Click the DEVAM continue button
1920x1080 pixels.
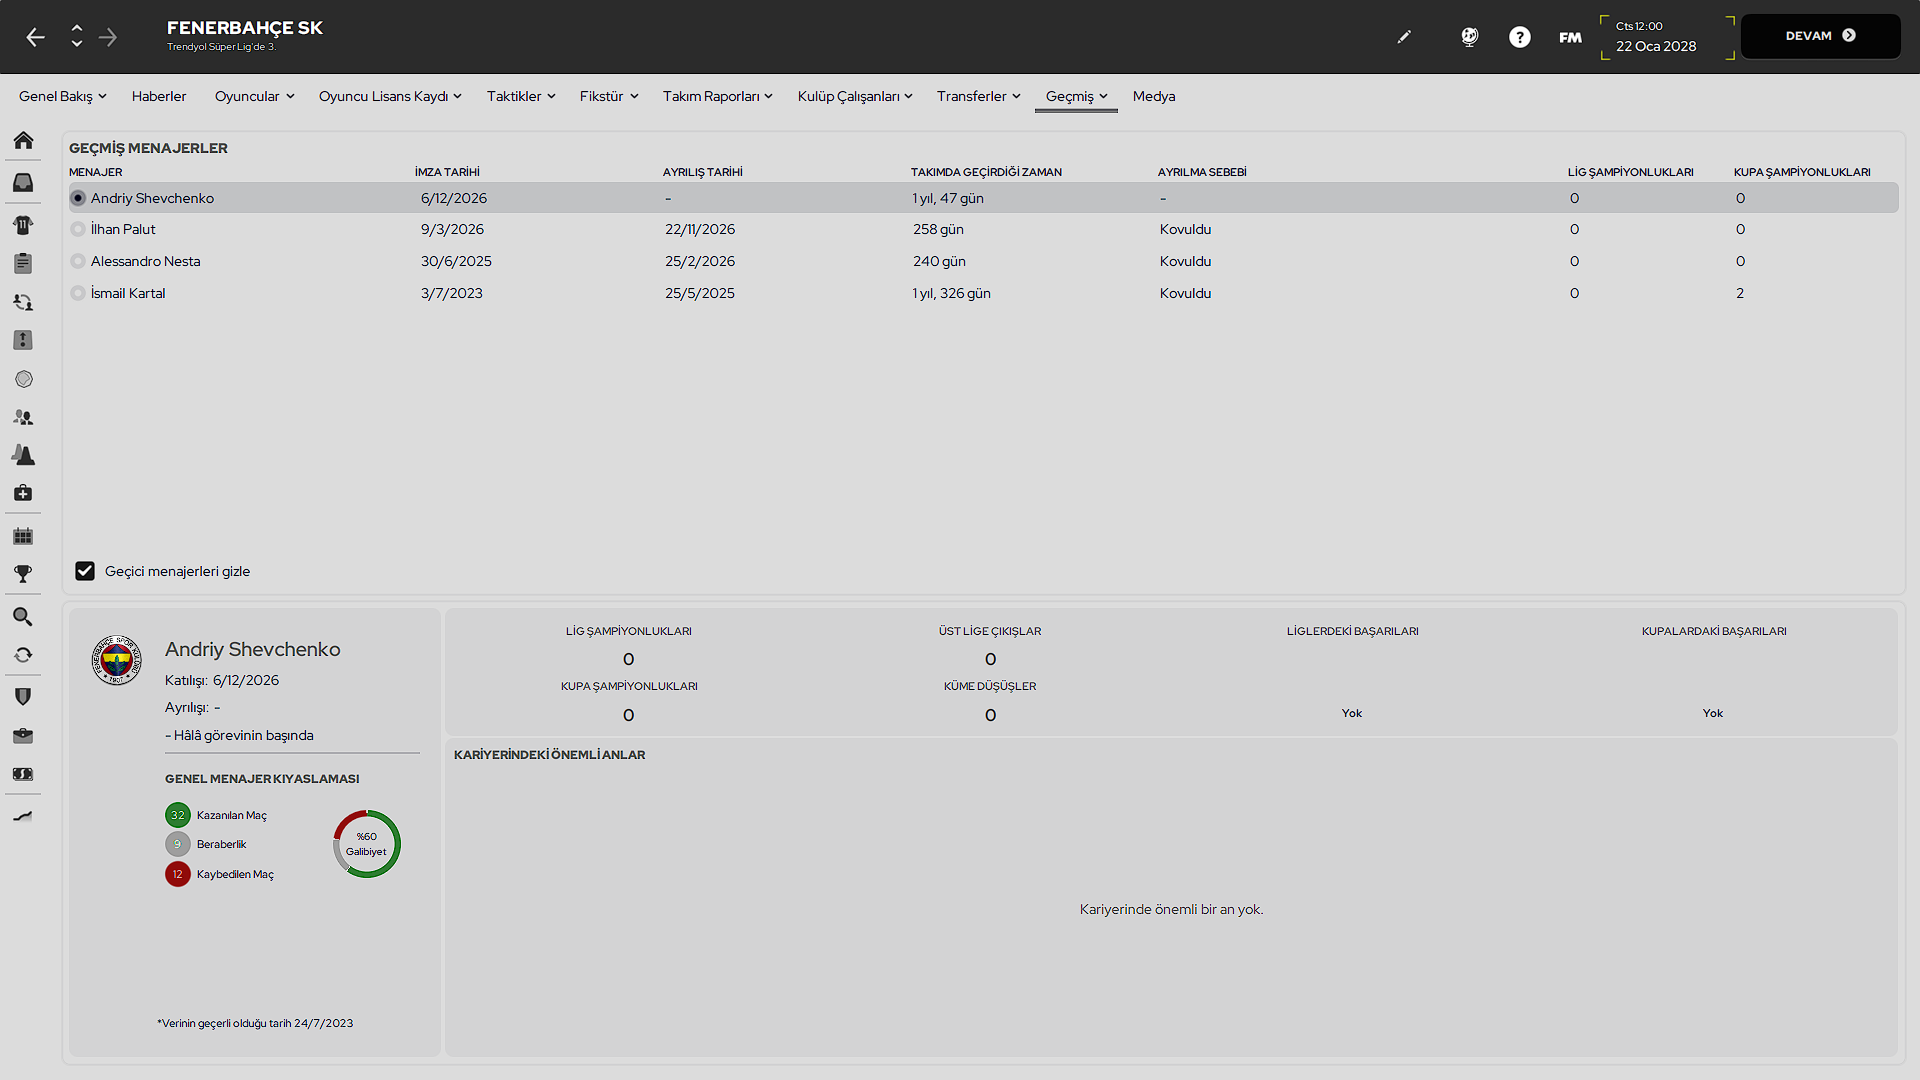tap(1820, 36)
